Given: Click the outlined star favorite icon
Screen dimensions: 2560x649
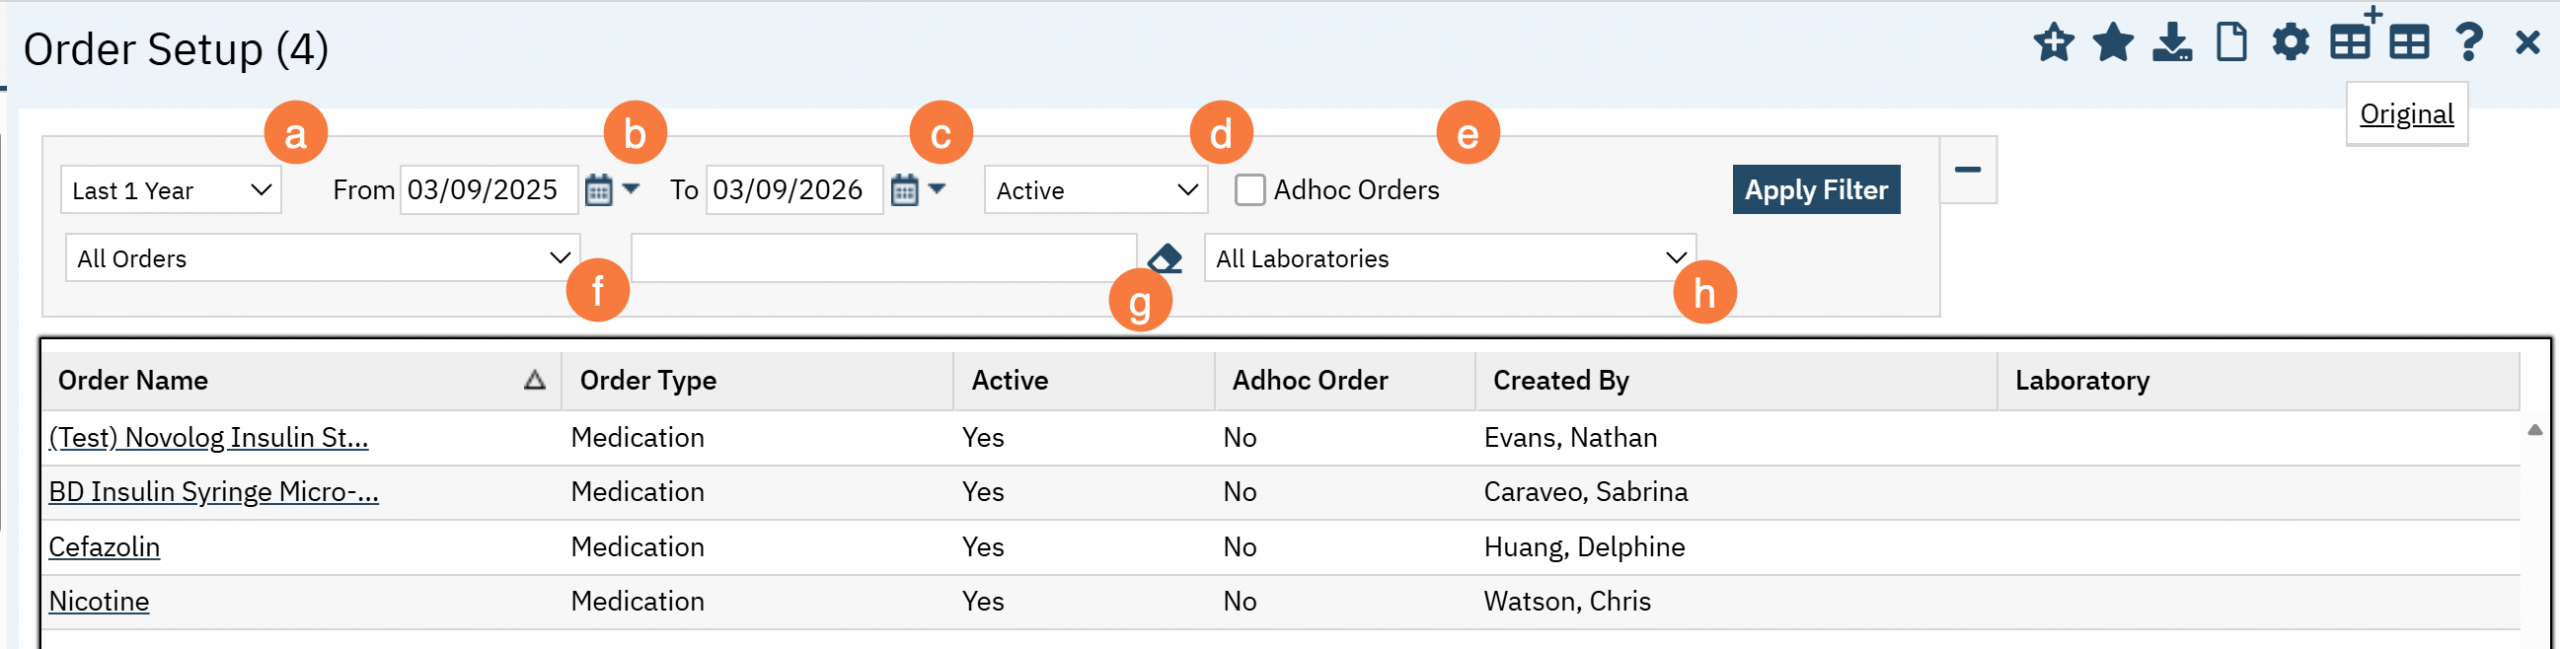Looking at the screenshot, I should tap(2053, 43).
